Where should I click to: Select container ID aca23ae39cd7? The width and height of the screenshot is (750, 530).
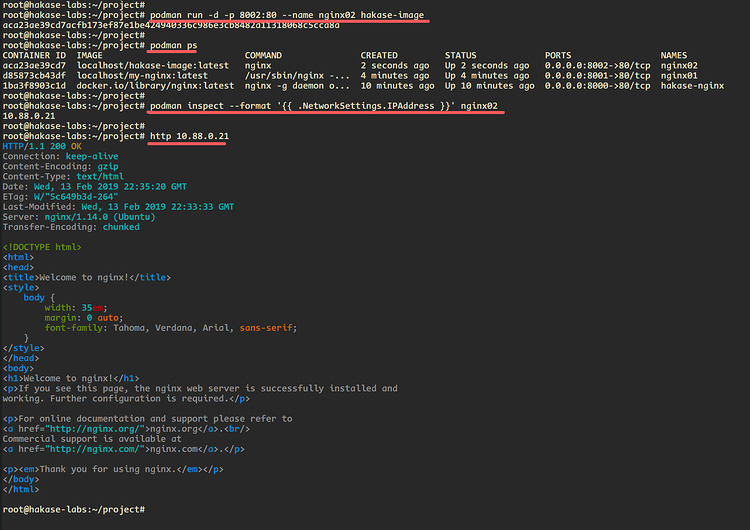tap(35, 65)
